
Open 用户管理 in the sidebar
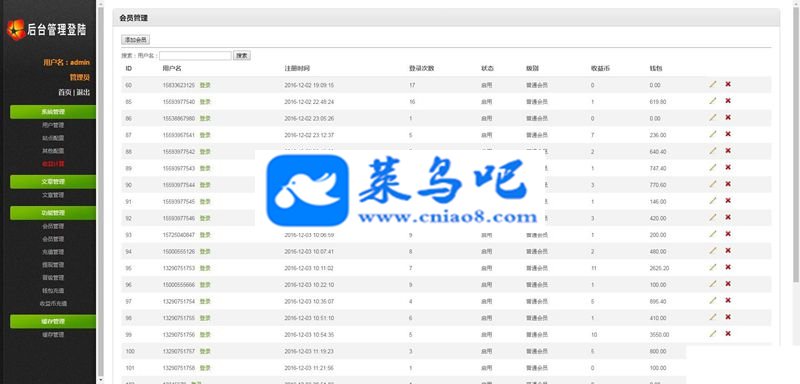click(53, 125)
